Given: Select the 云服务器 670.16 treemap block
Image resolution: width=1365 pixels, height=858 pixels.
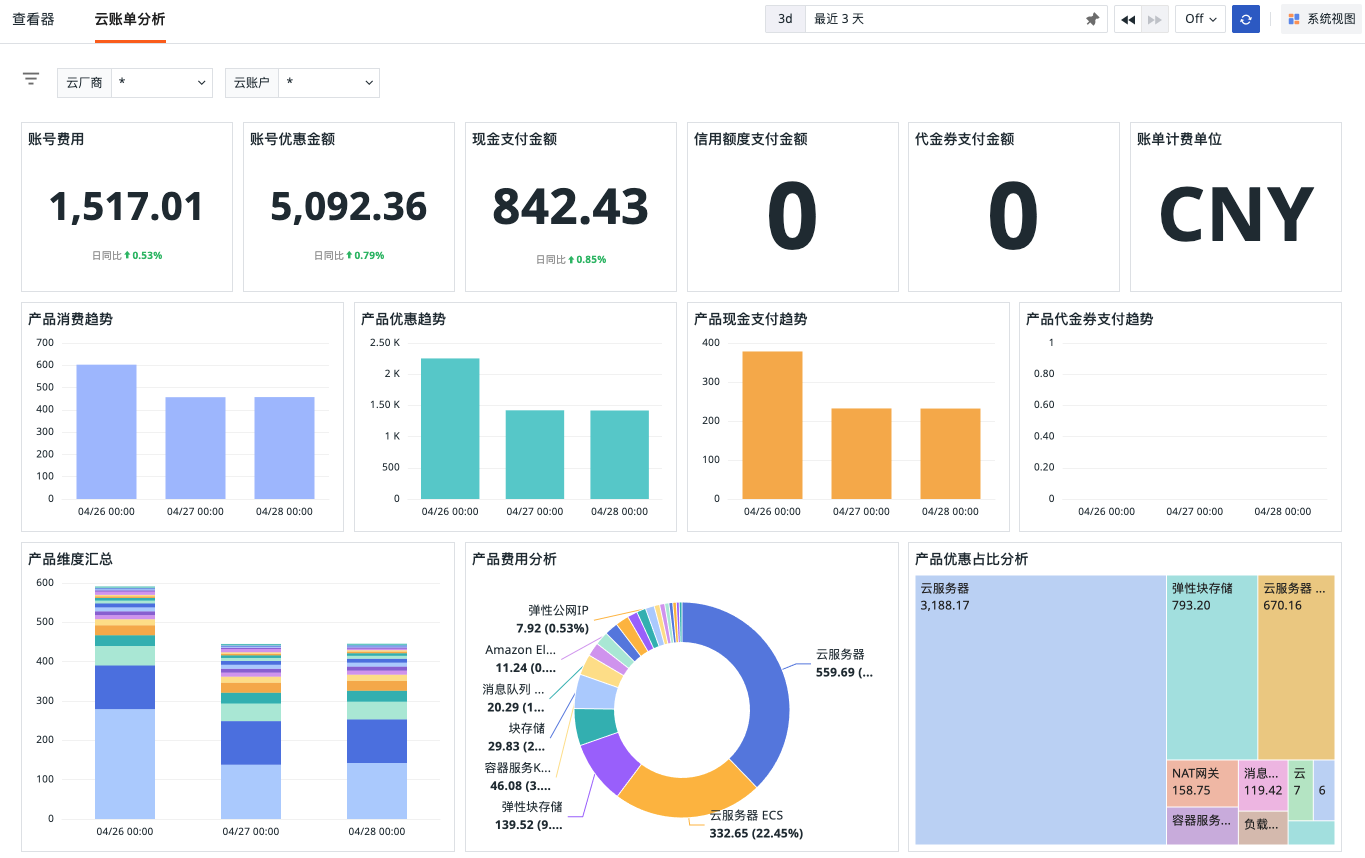Looking at the screenshot, I should click(1296, 667).
